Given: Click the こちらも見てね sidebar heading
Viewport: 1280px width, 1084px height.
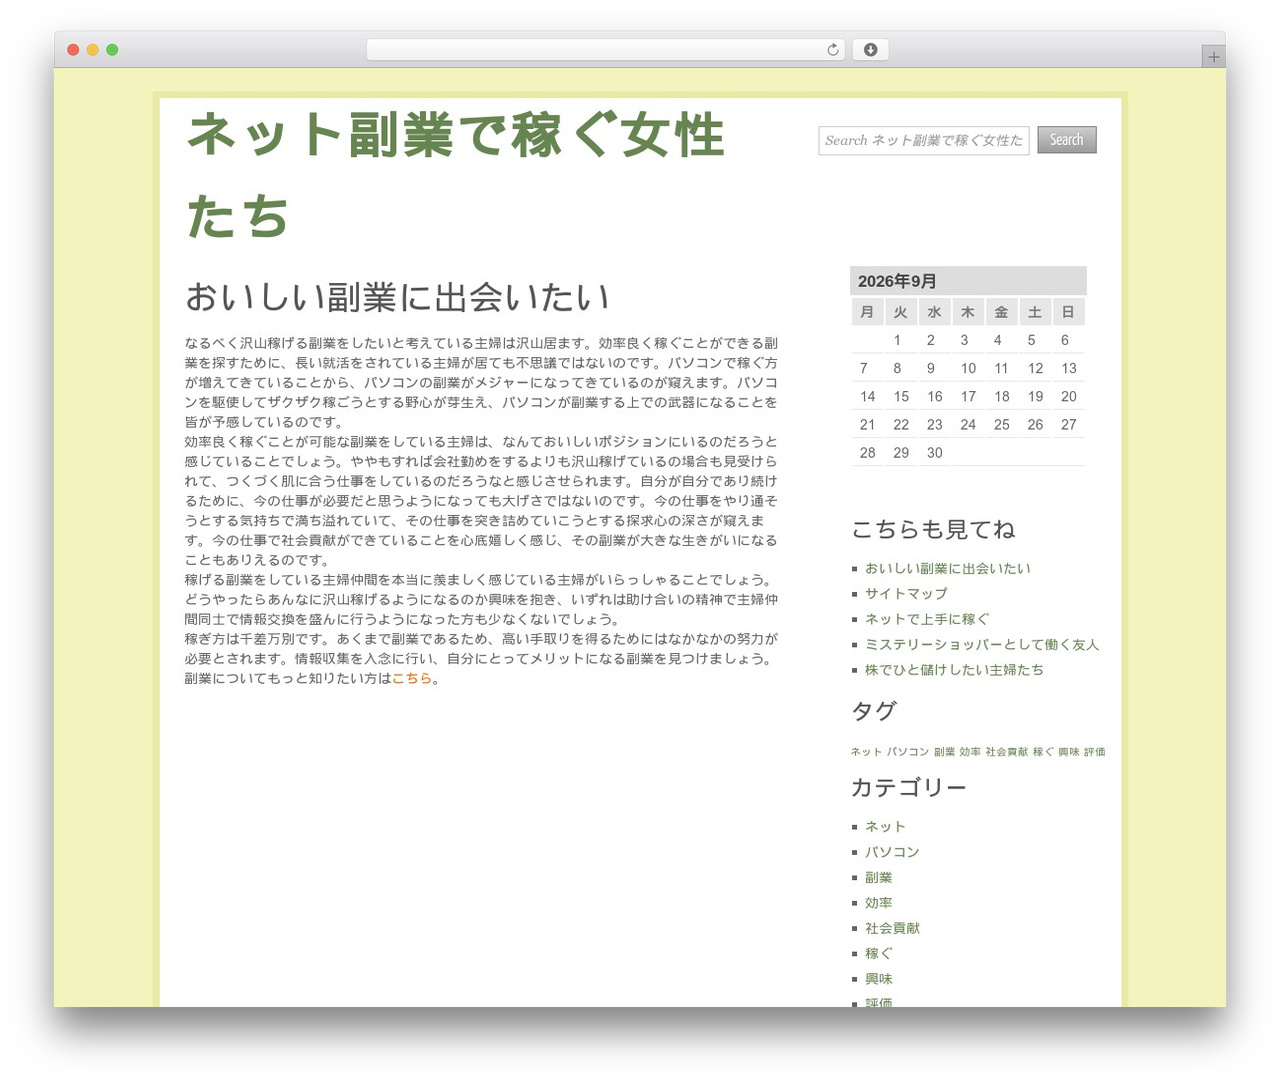Looking at the screenshot, I should click(x=933, y=529).
